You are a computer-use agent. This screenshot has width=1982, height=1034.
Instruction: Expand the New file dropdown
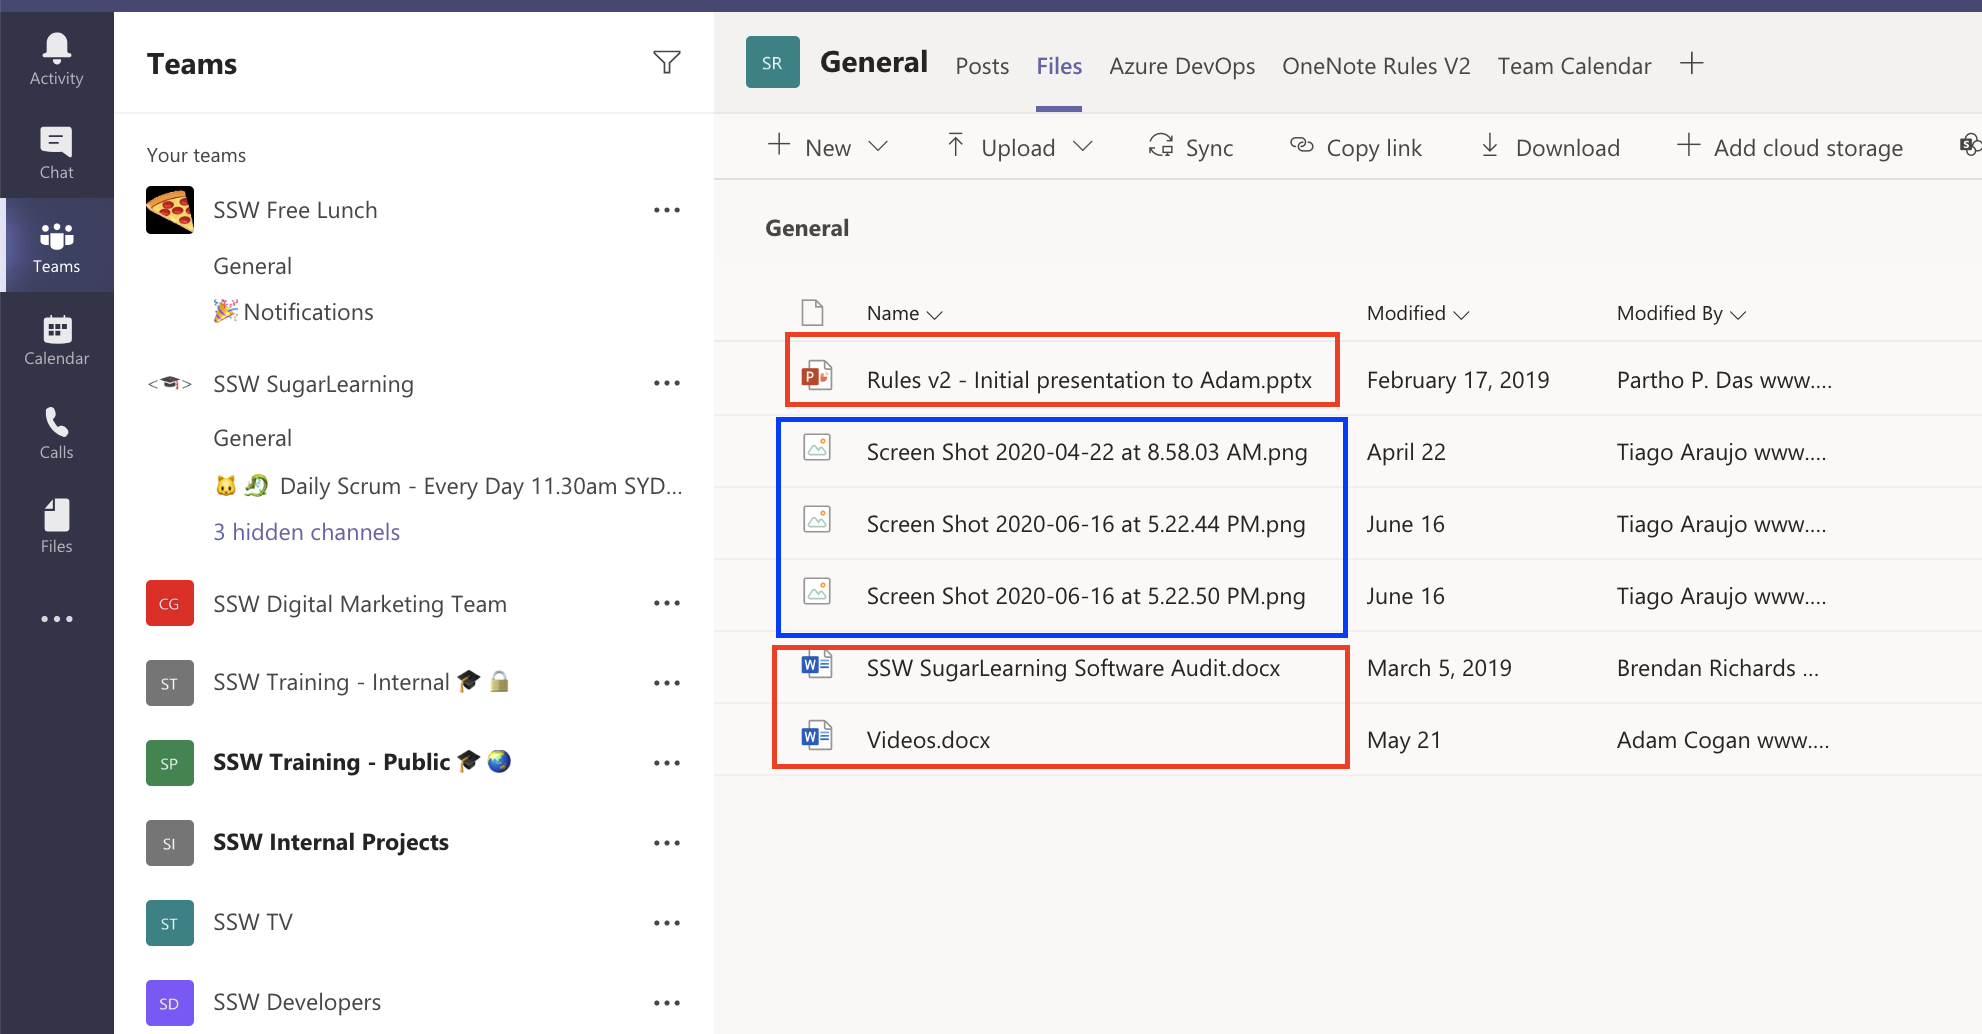(x=880, y=146)
